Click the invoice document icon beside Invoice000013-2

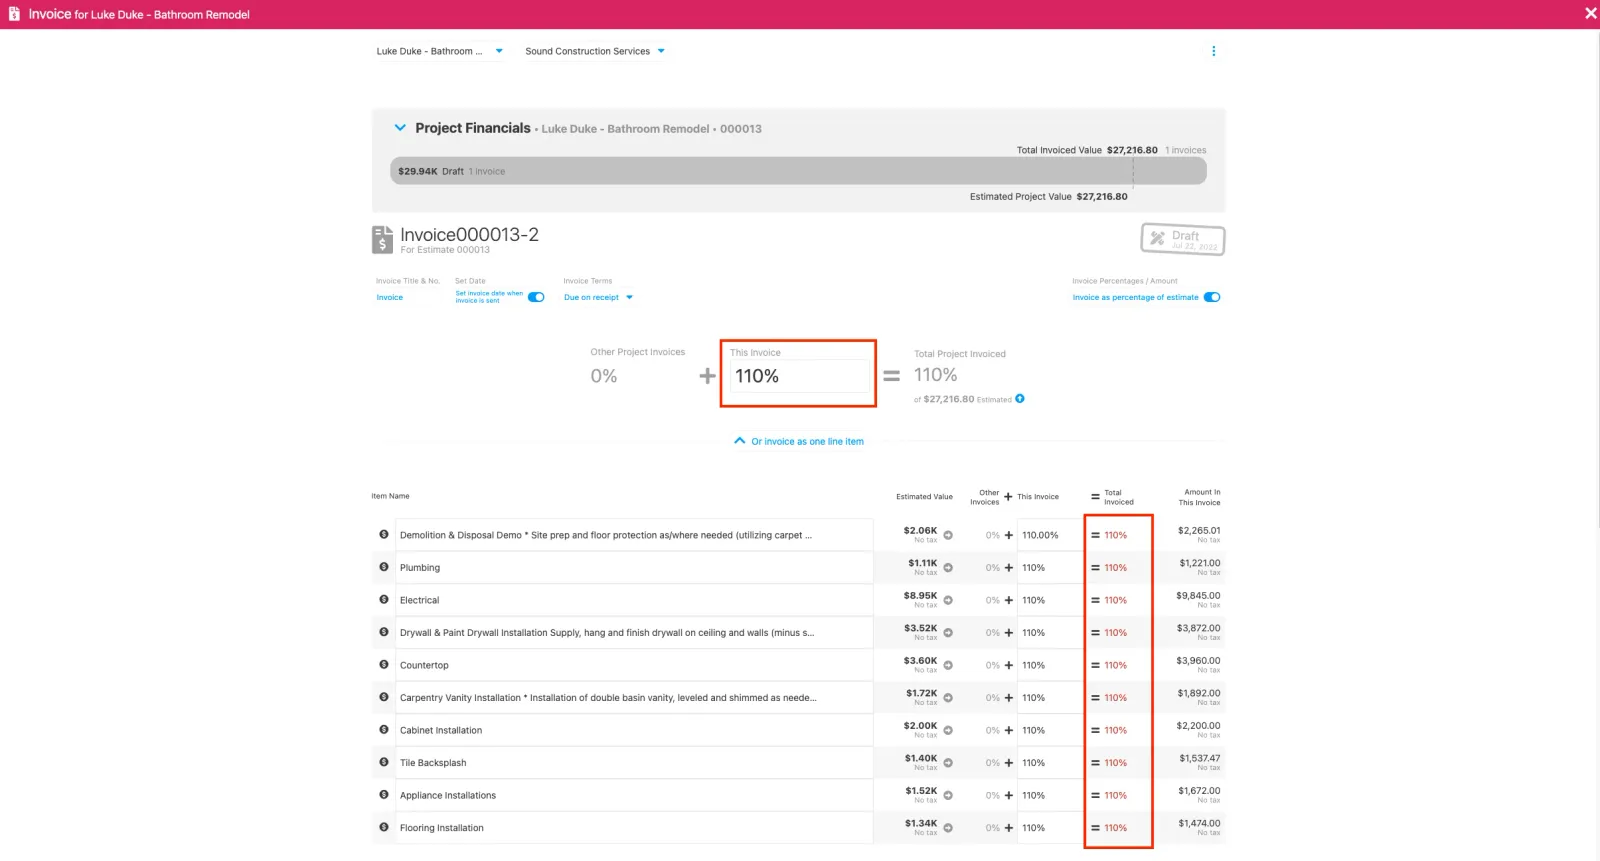point(382,240)
